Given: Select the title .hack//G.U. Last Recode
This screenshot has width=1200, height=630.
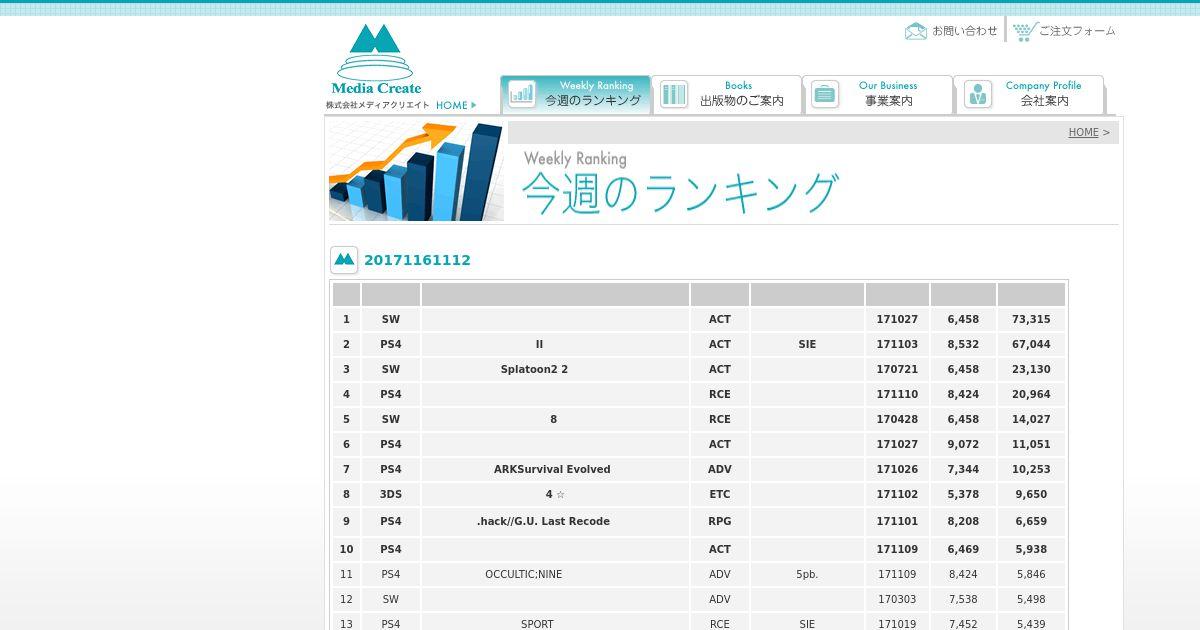Looking at the screenshot, I should pyautogui.click(x=543, y=521).
